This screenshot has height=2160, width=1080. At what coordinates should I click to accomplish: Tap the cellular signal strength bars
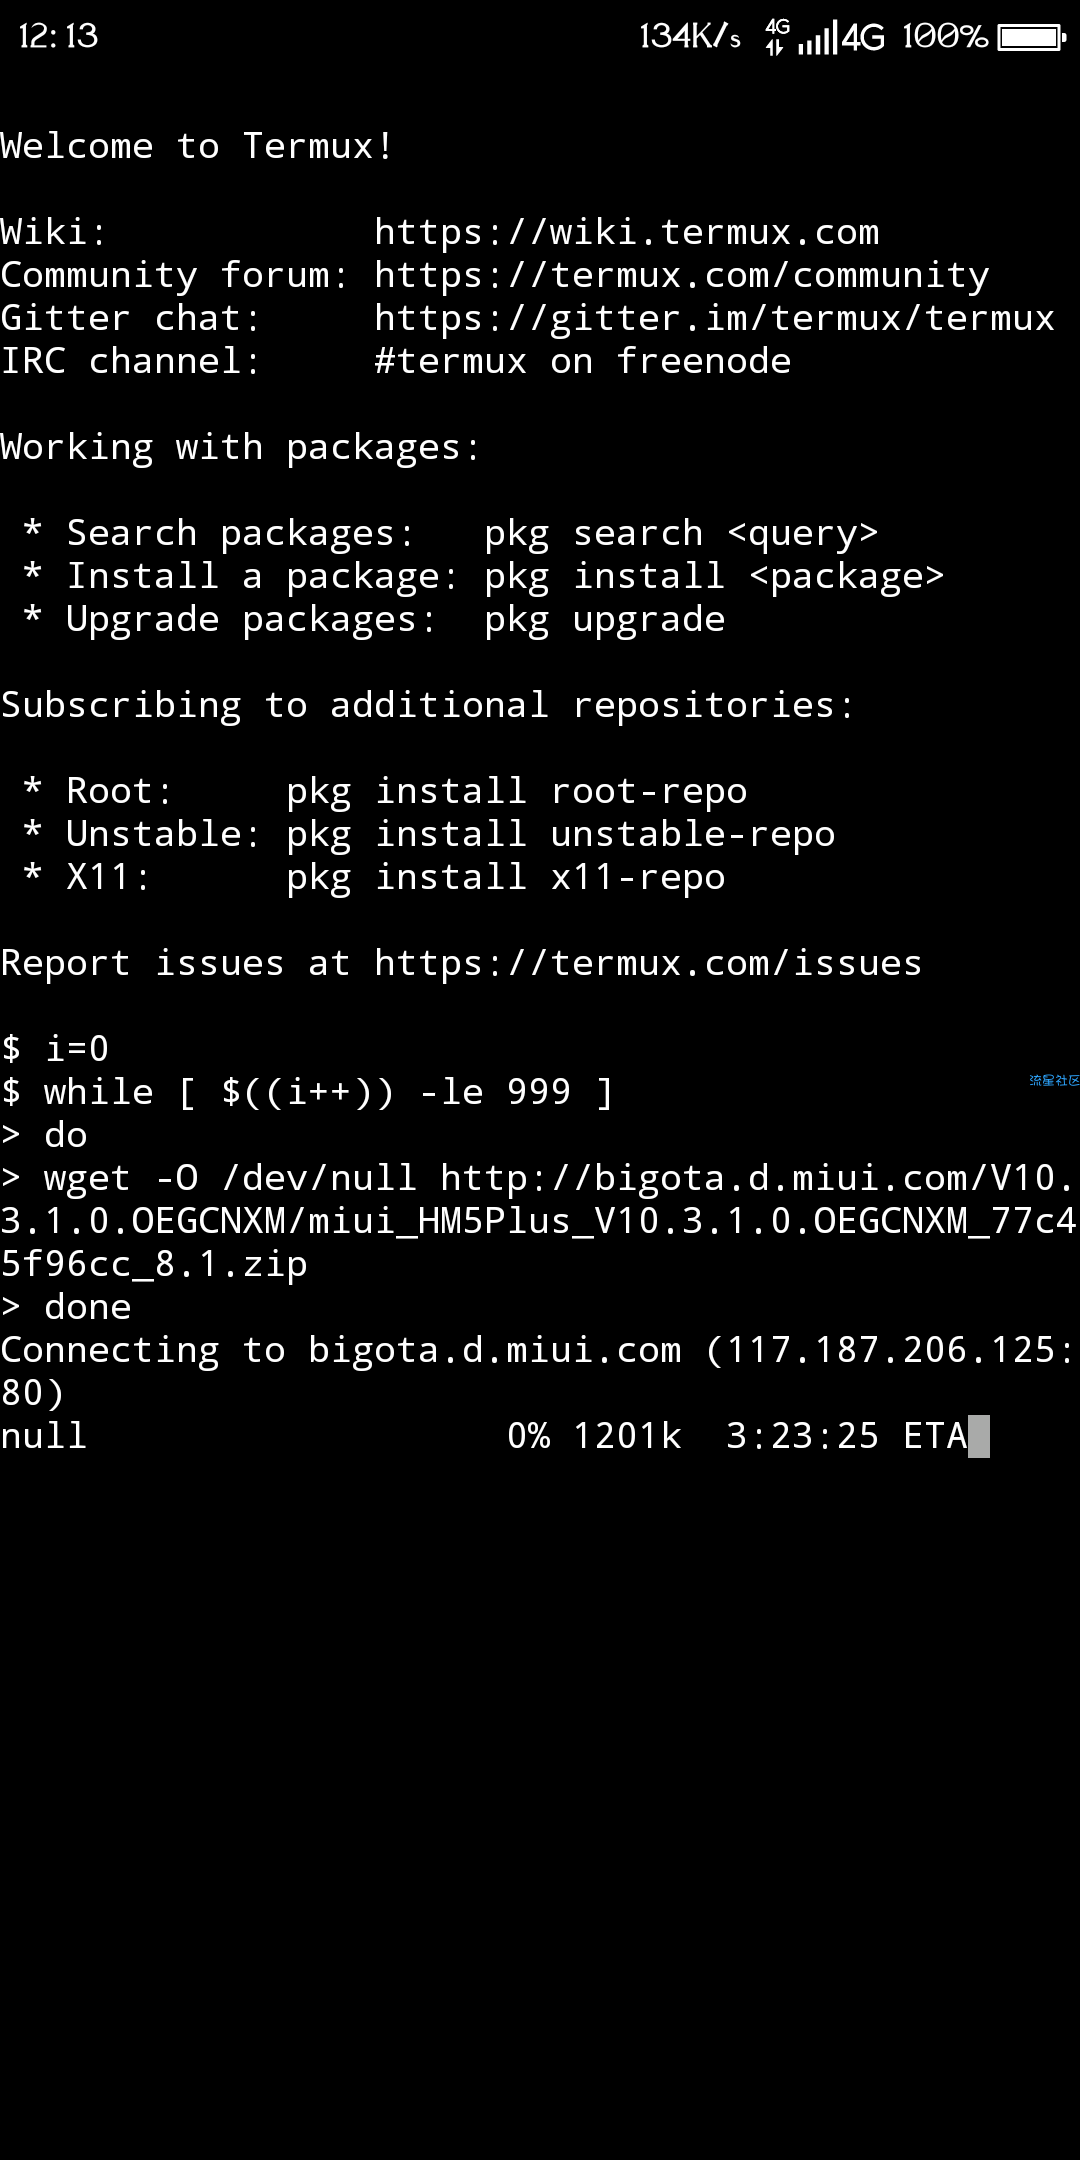click(x=818, y=38)
